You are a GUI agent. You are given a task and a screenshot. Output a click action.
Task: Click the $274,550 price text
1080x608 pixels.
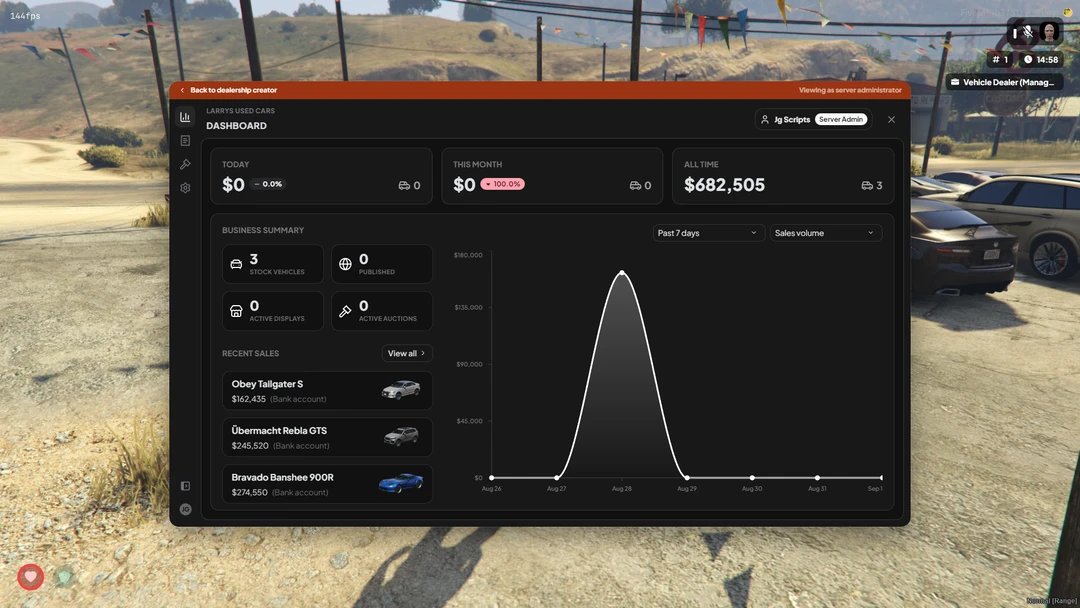coord(249,492)
